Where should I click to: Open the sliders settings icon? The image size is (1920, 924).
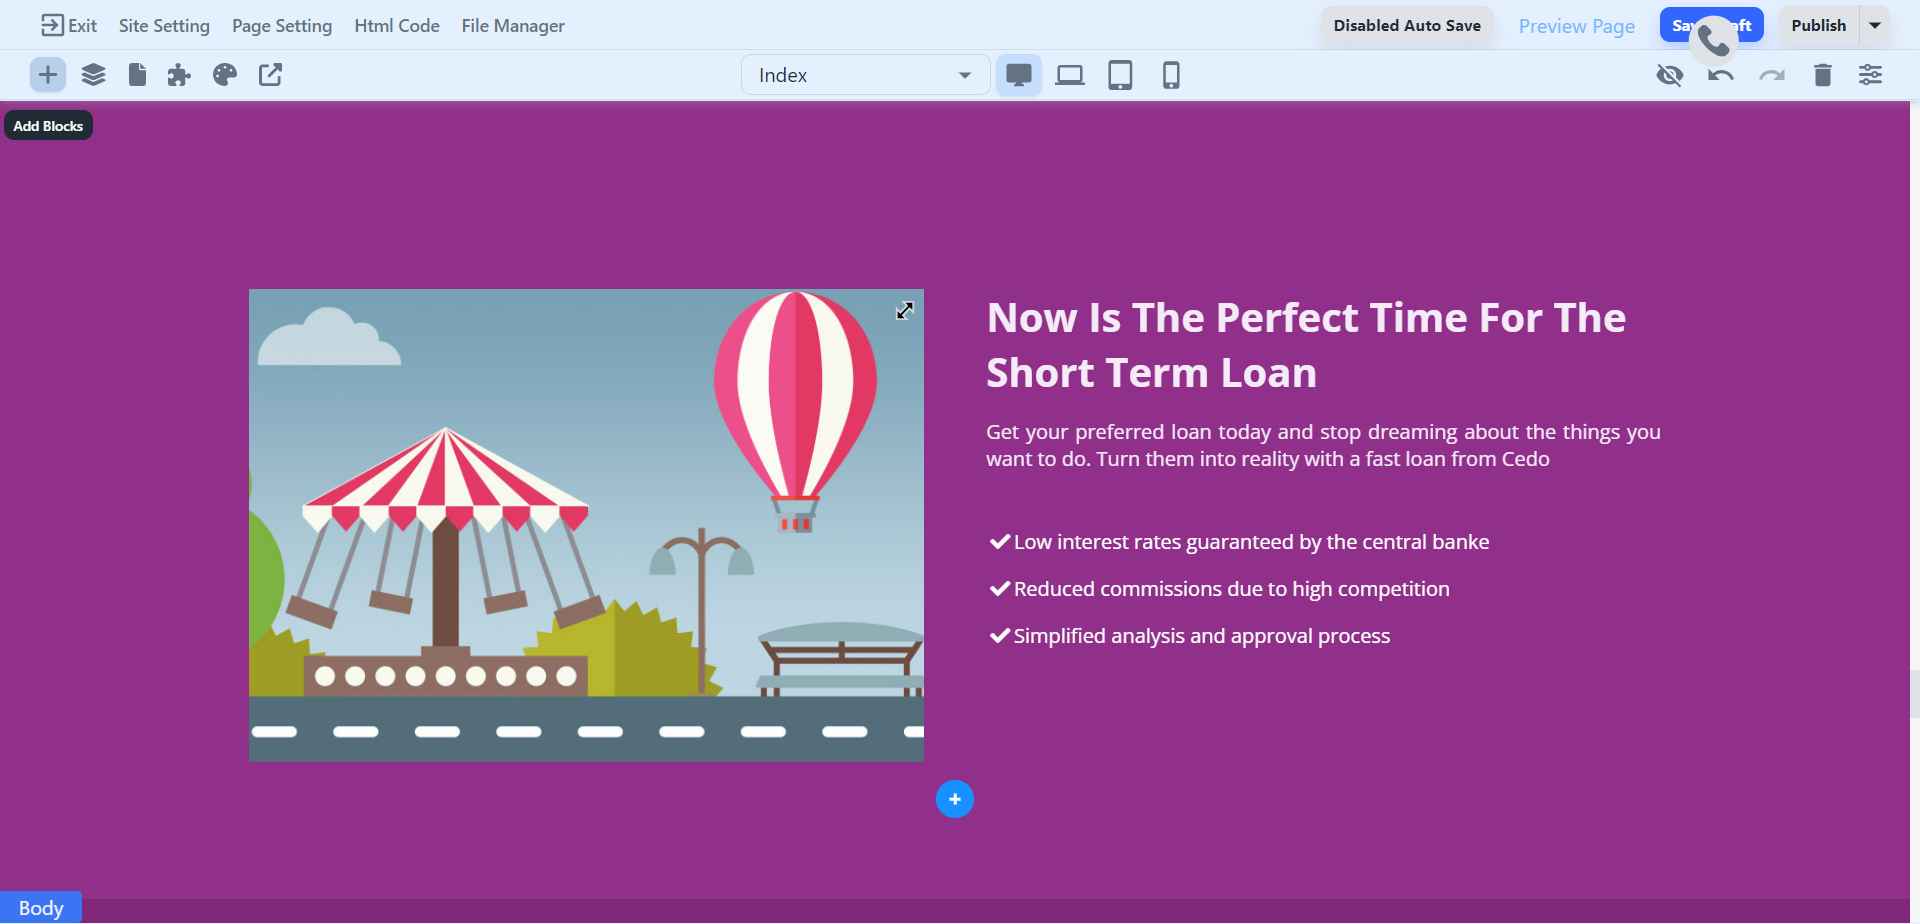1870,75
